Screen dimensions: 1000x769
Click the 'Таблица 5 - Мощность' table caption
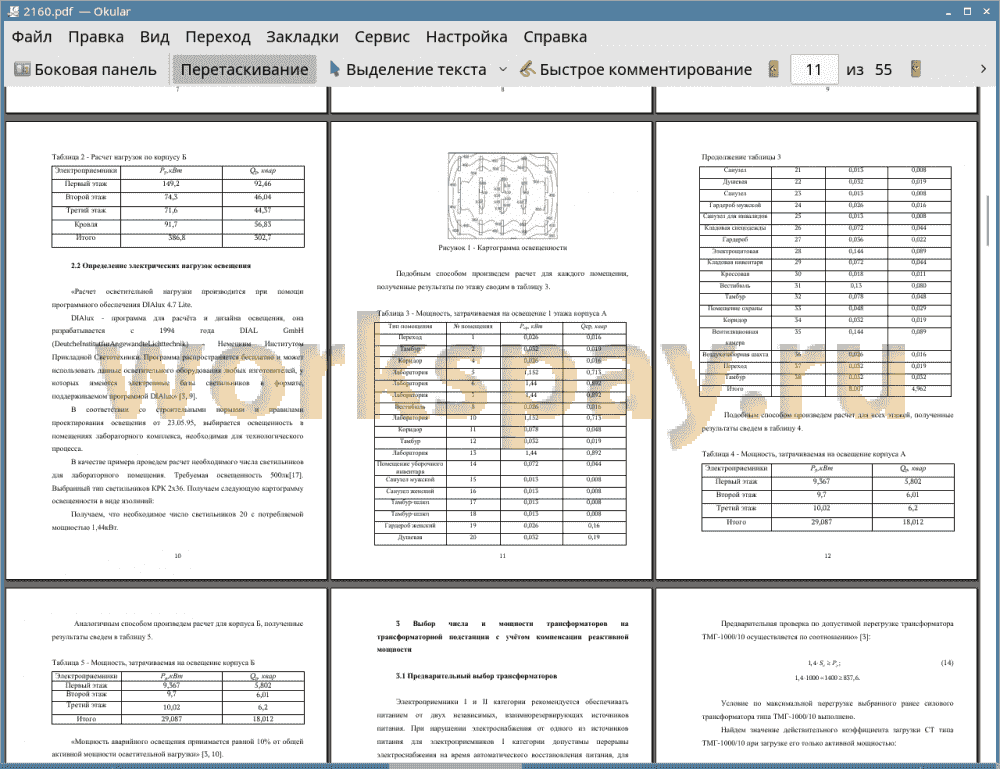click(x=153, y=663)
